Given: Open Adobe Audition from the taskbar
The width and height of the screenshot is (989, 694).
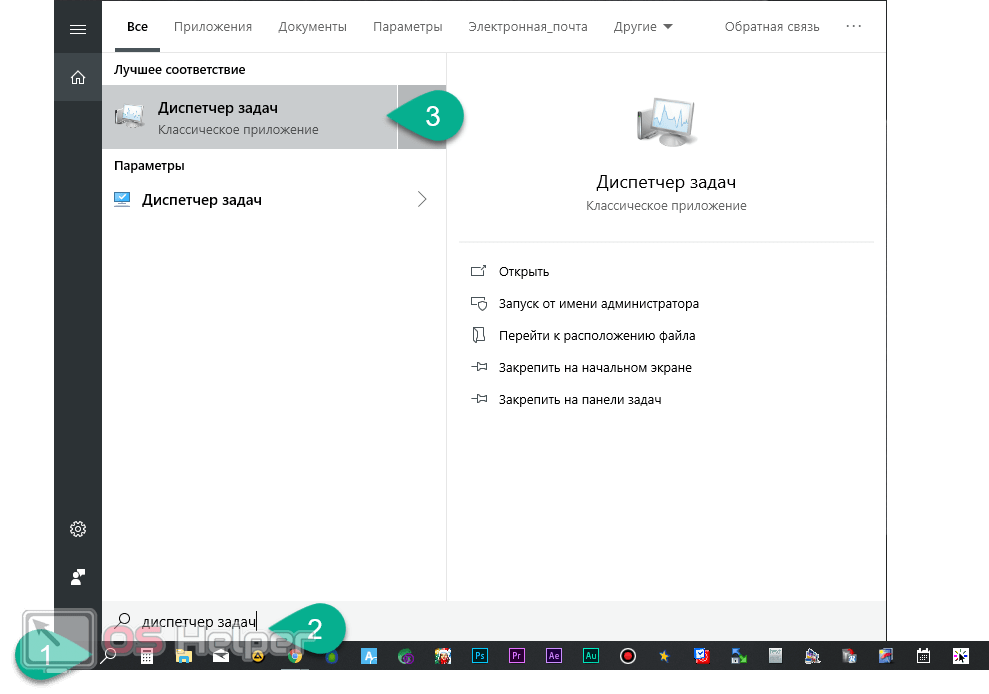Looking at the screenshot, I should point(591,657).
